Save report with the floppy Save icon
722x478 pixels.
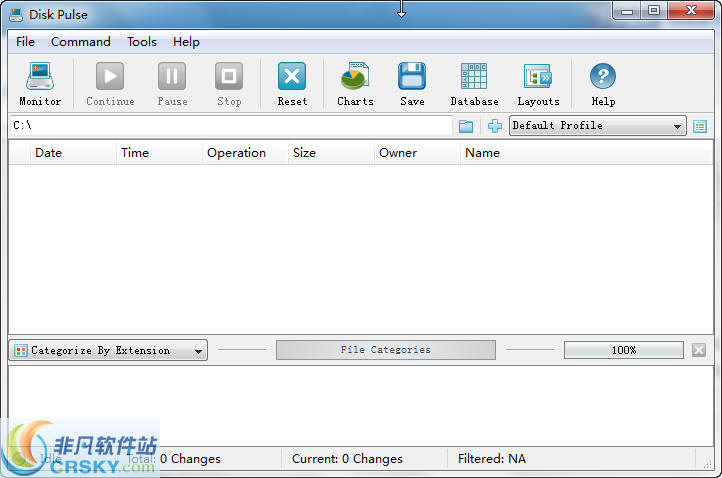(x=412, y=76)
